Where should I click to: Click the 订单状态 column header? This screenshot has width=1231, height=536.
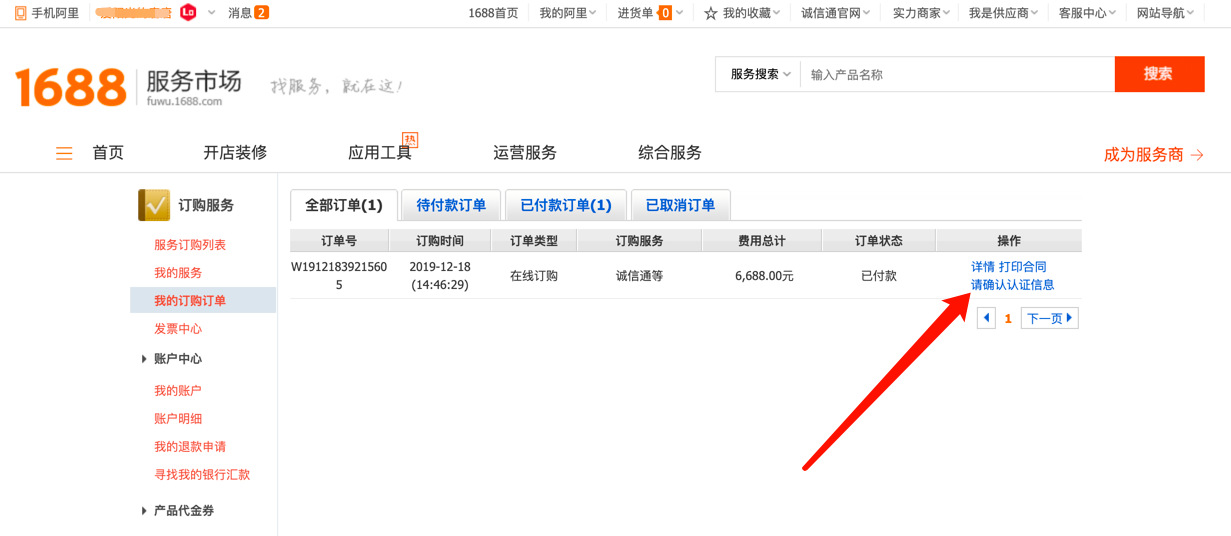point(879,241)
